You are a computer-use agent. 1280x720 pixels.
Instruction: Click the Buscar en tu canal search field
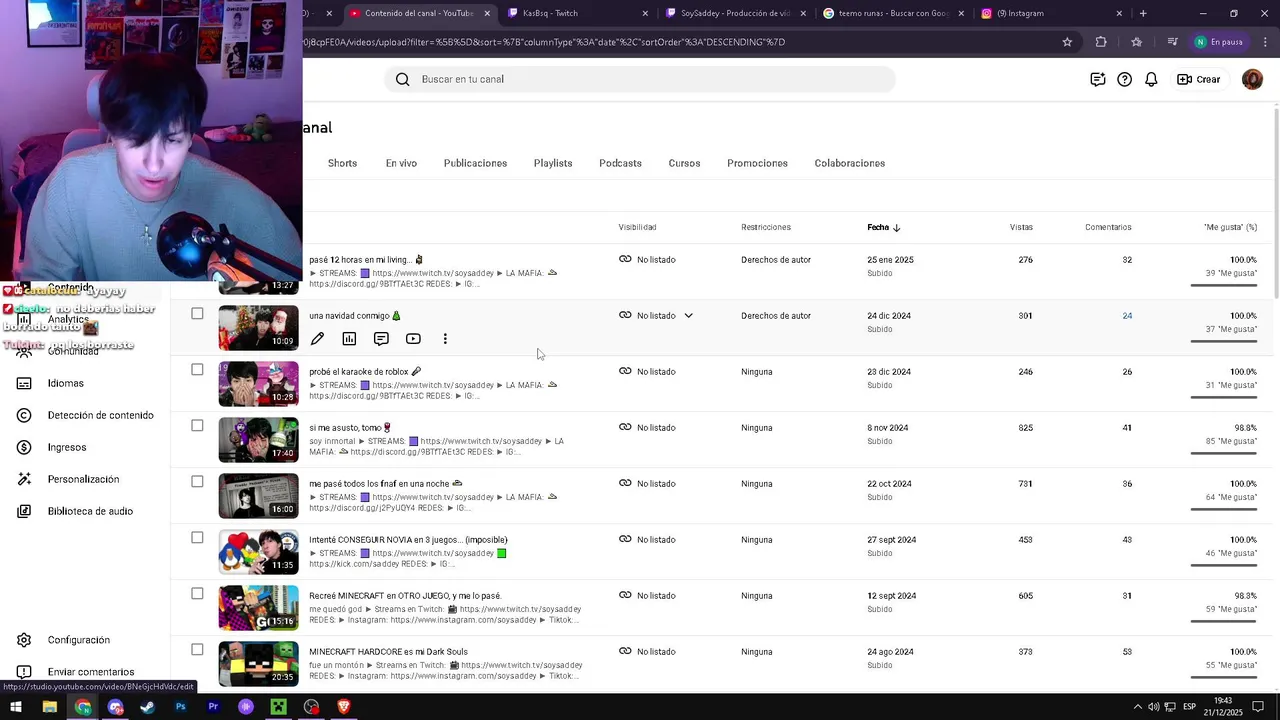[x=640, y=79]
